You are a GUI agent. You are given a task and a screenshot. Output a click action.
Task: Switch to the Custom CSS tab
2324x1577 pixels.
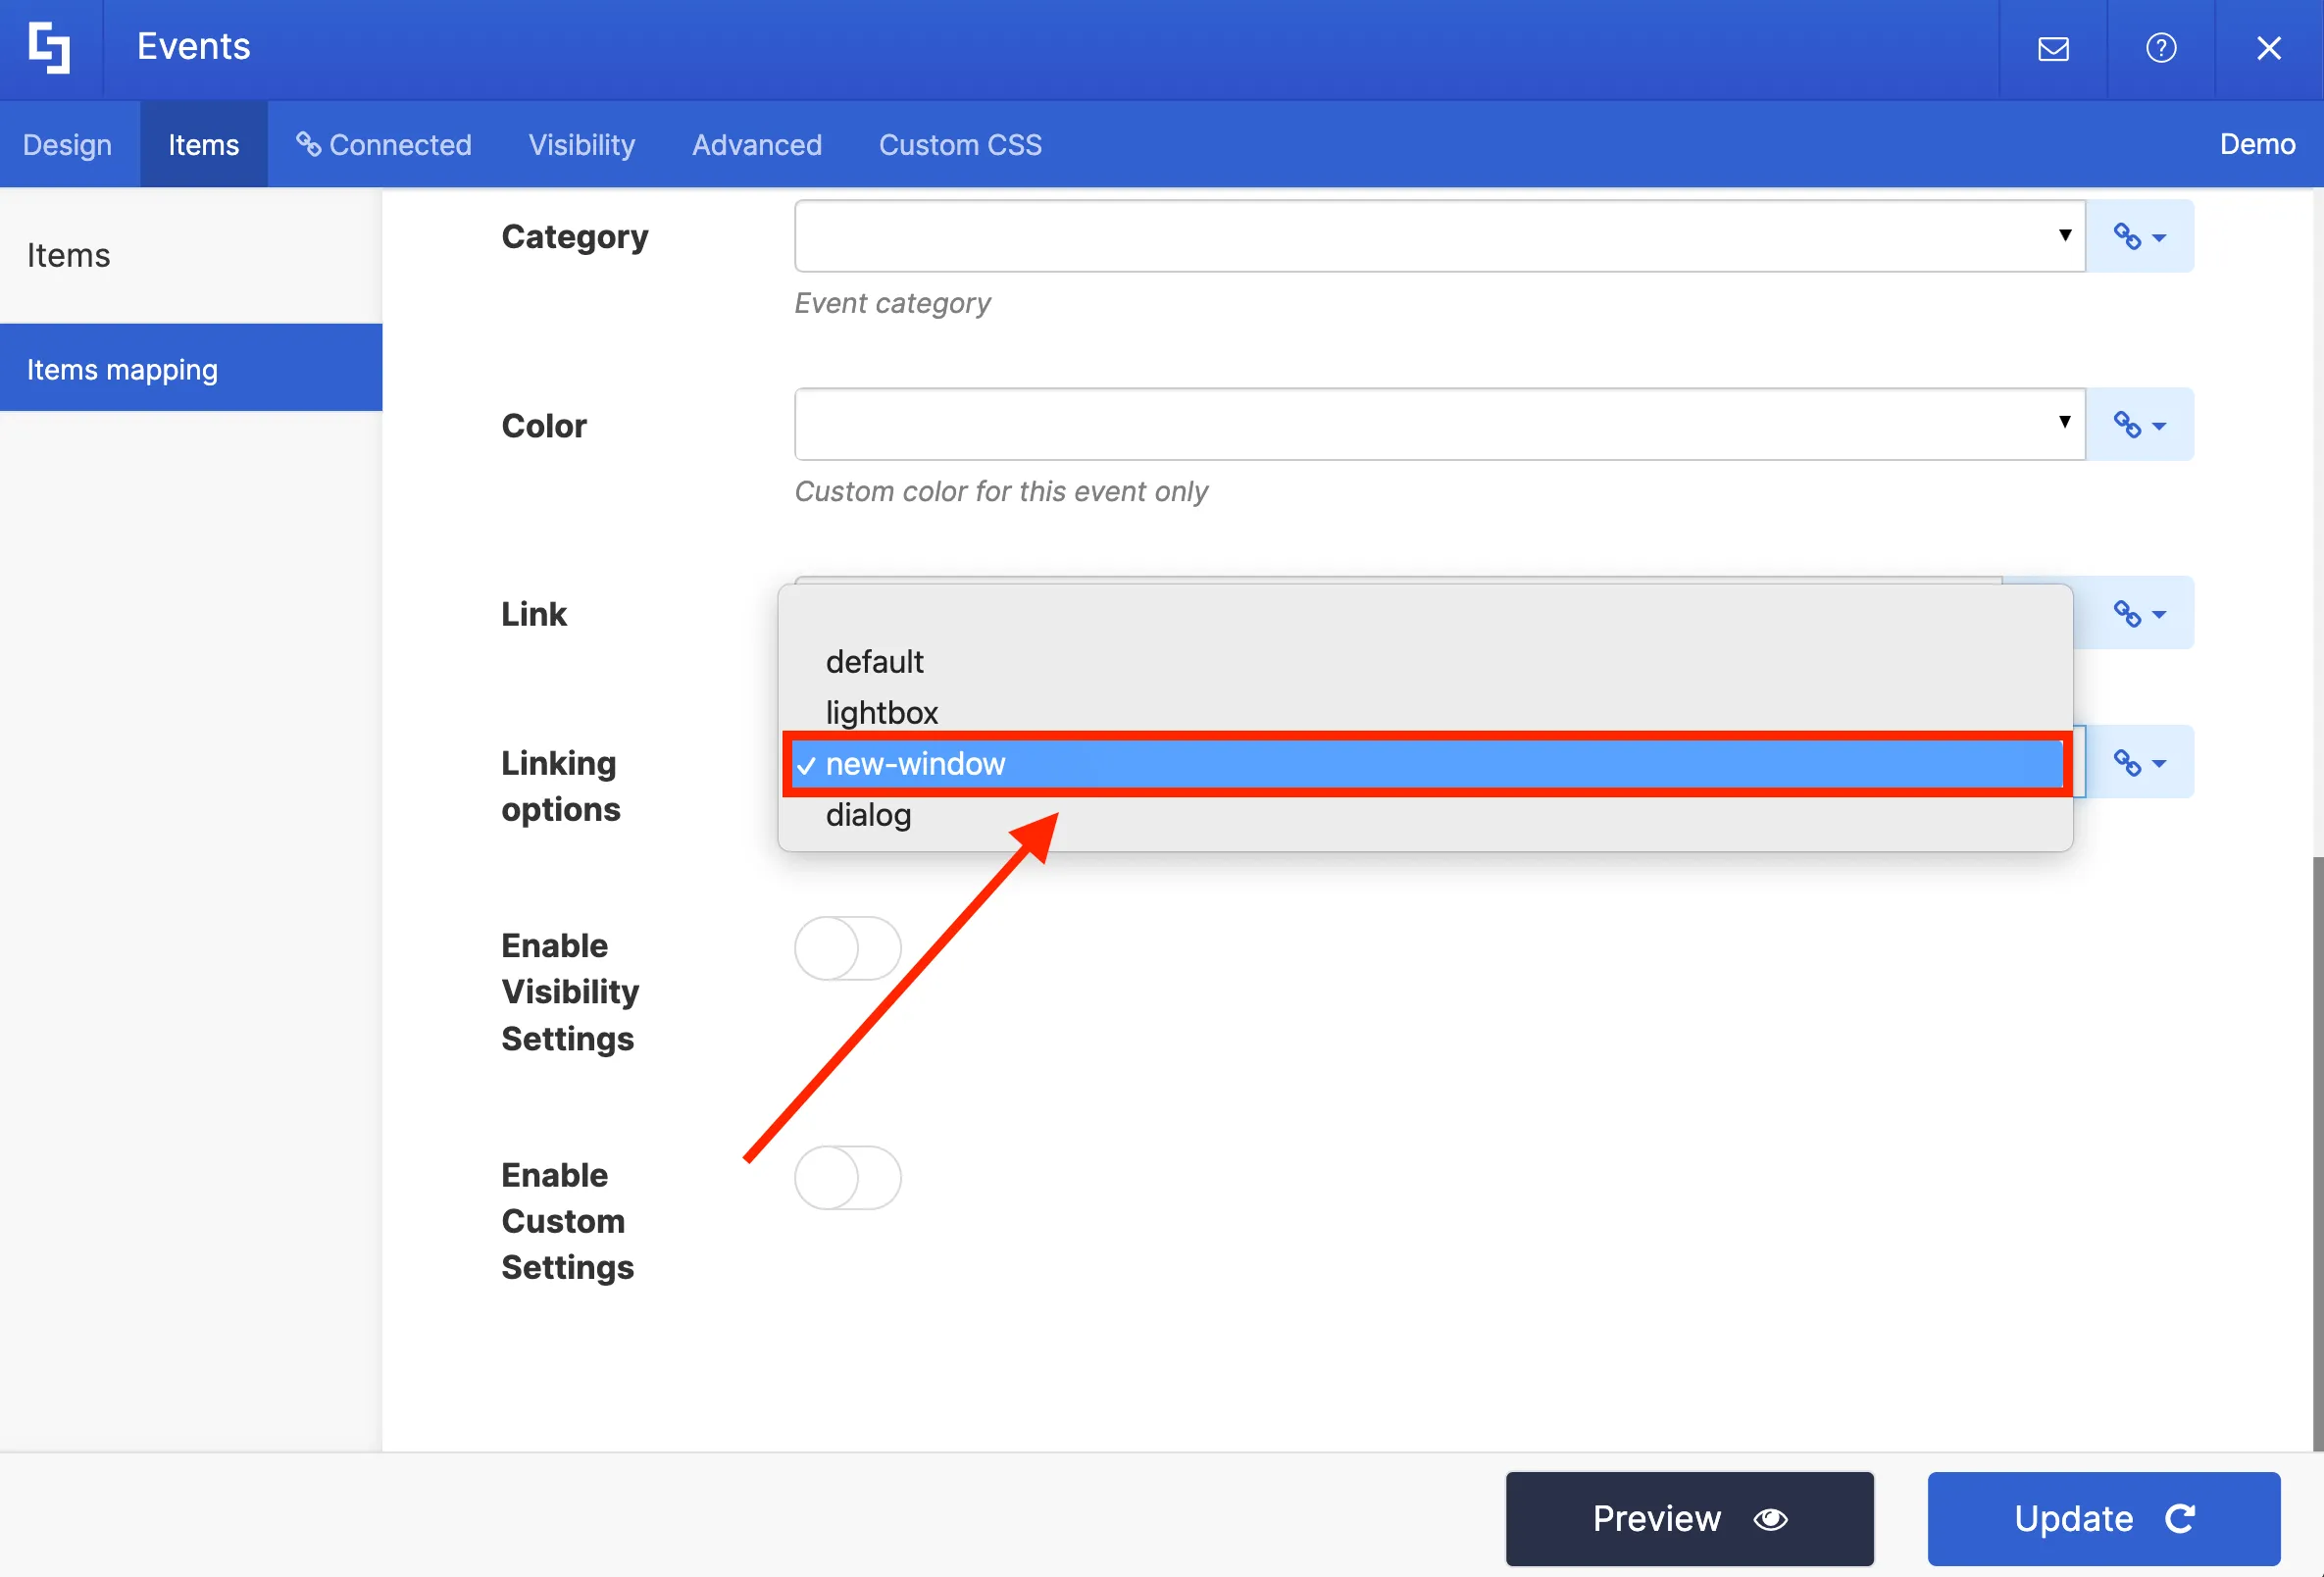pos(960,145)
